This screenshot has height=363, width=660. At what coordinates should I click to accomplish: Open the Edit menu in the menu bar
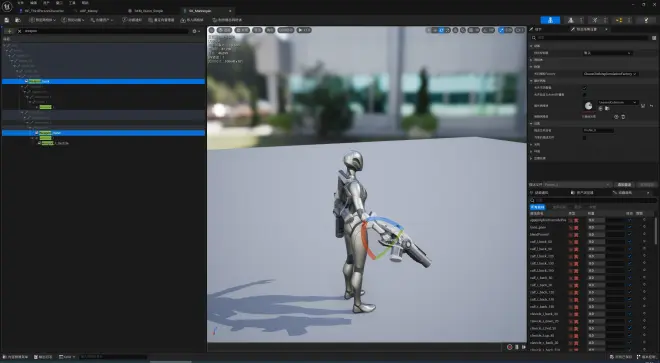point(33,3)
